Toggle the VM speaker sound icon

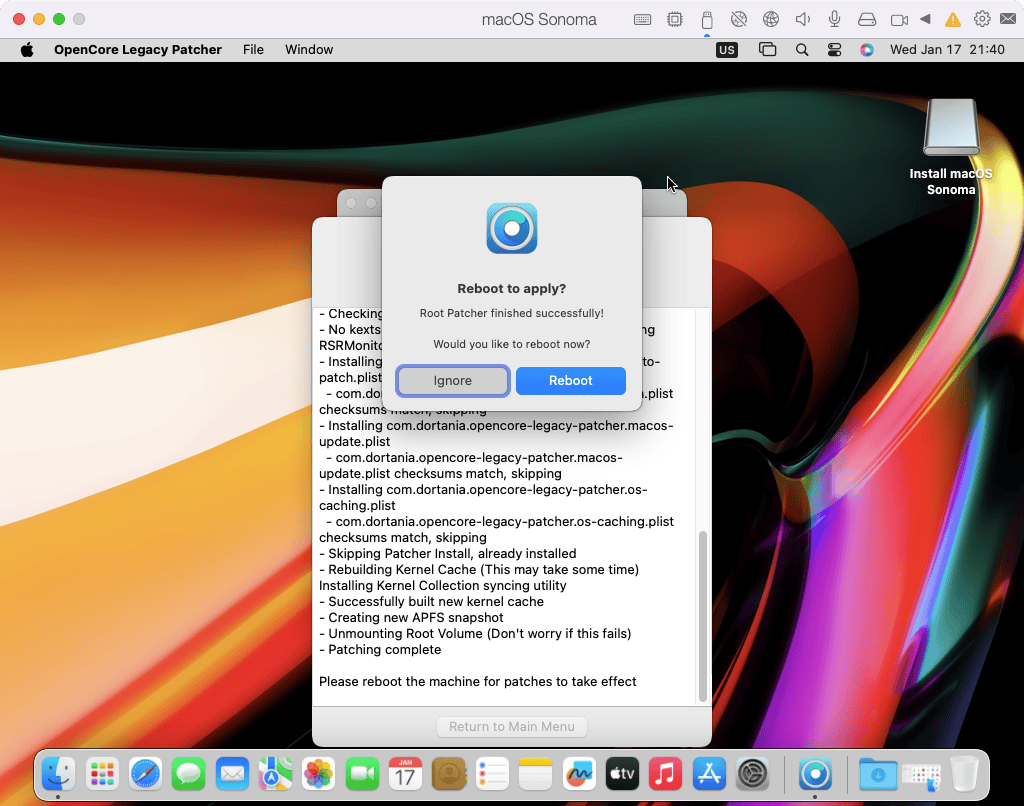click(802, 19)
